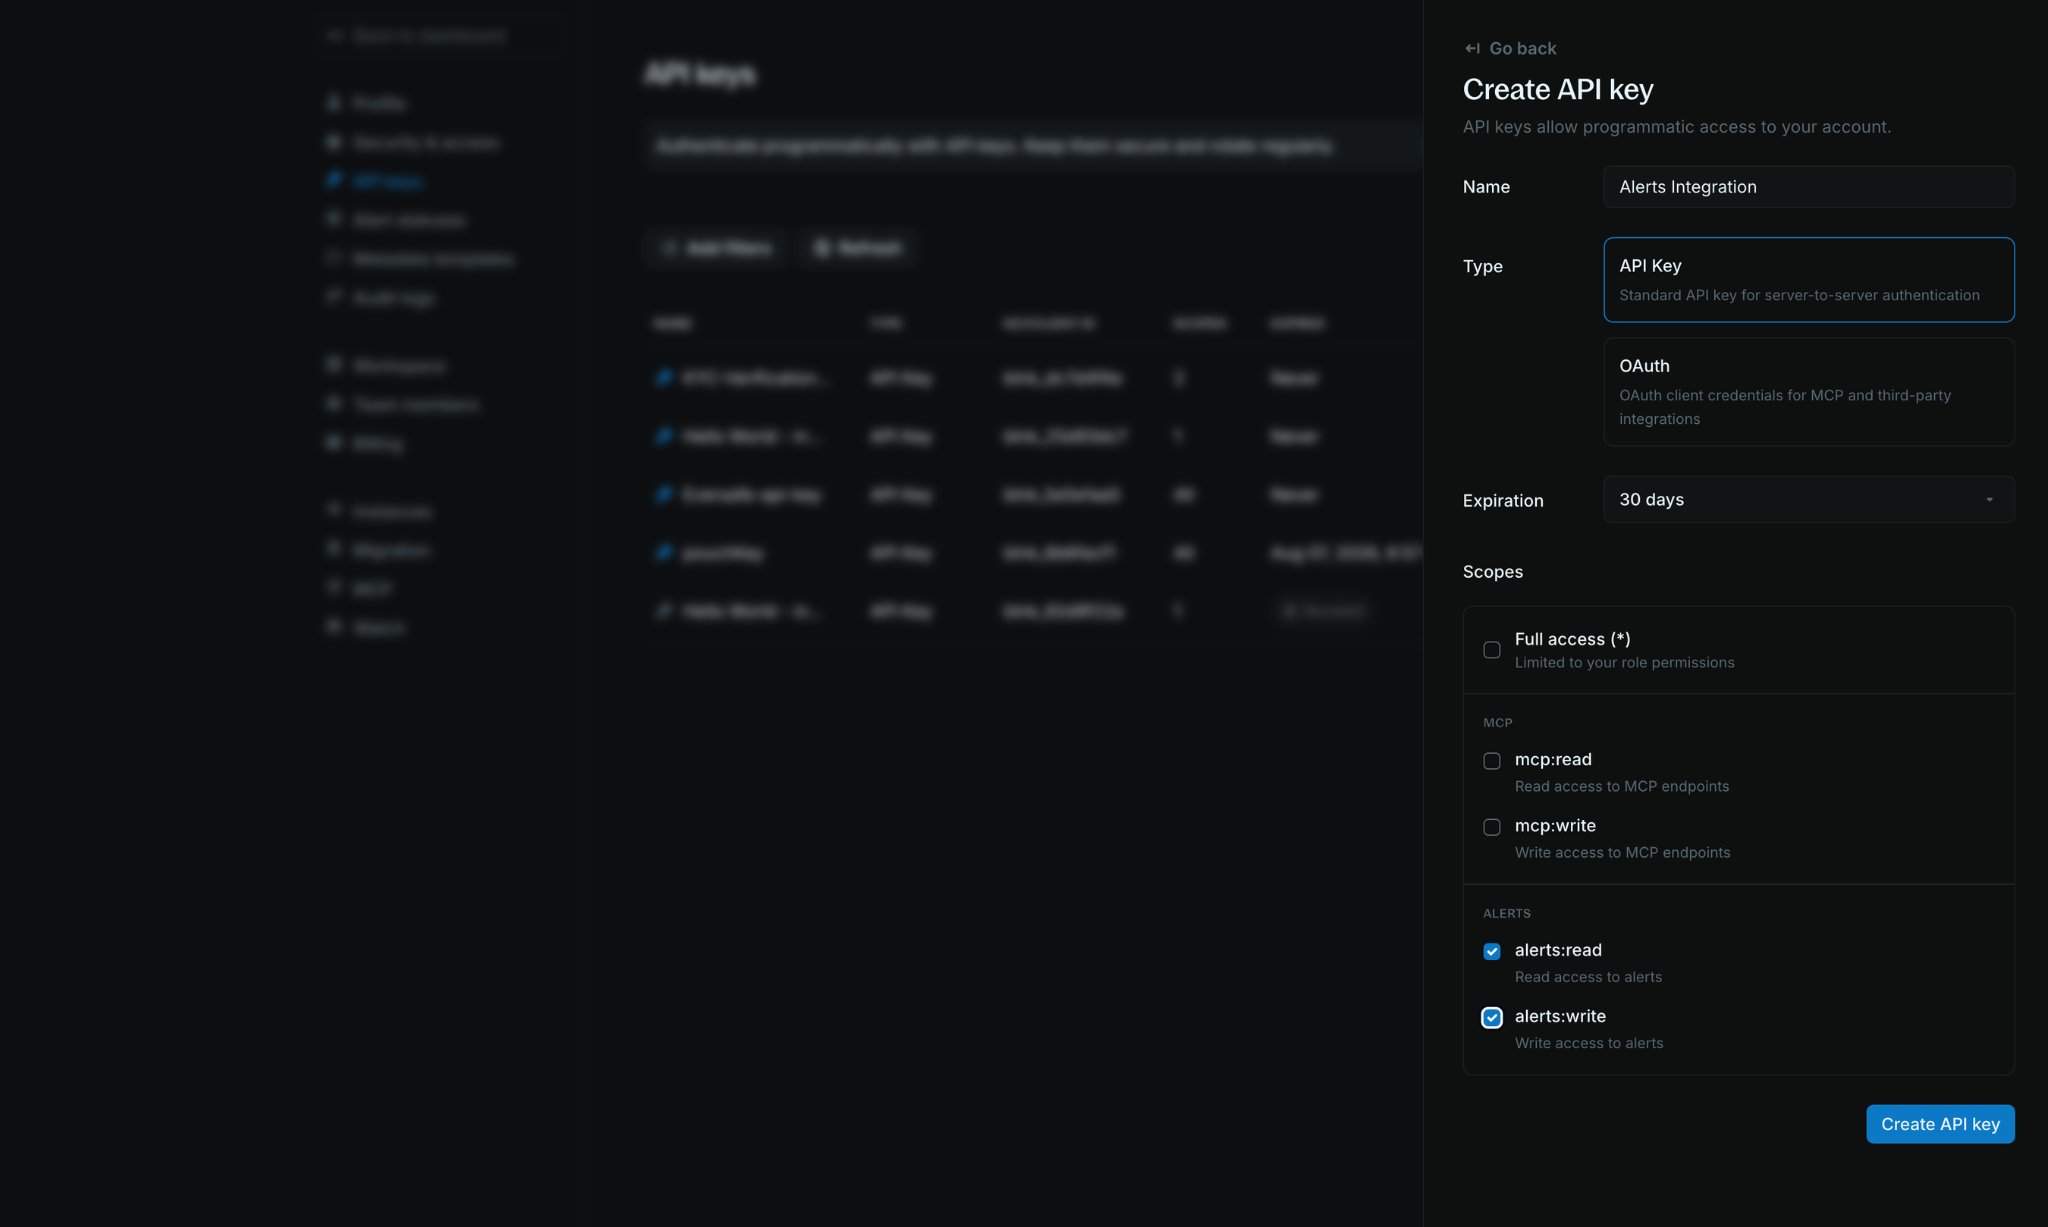This screenshot has width=2048, height=1227.
Task: Select the OAuth type card
Action: click(1808, 392)
